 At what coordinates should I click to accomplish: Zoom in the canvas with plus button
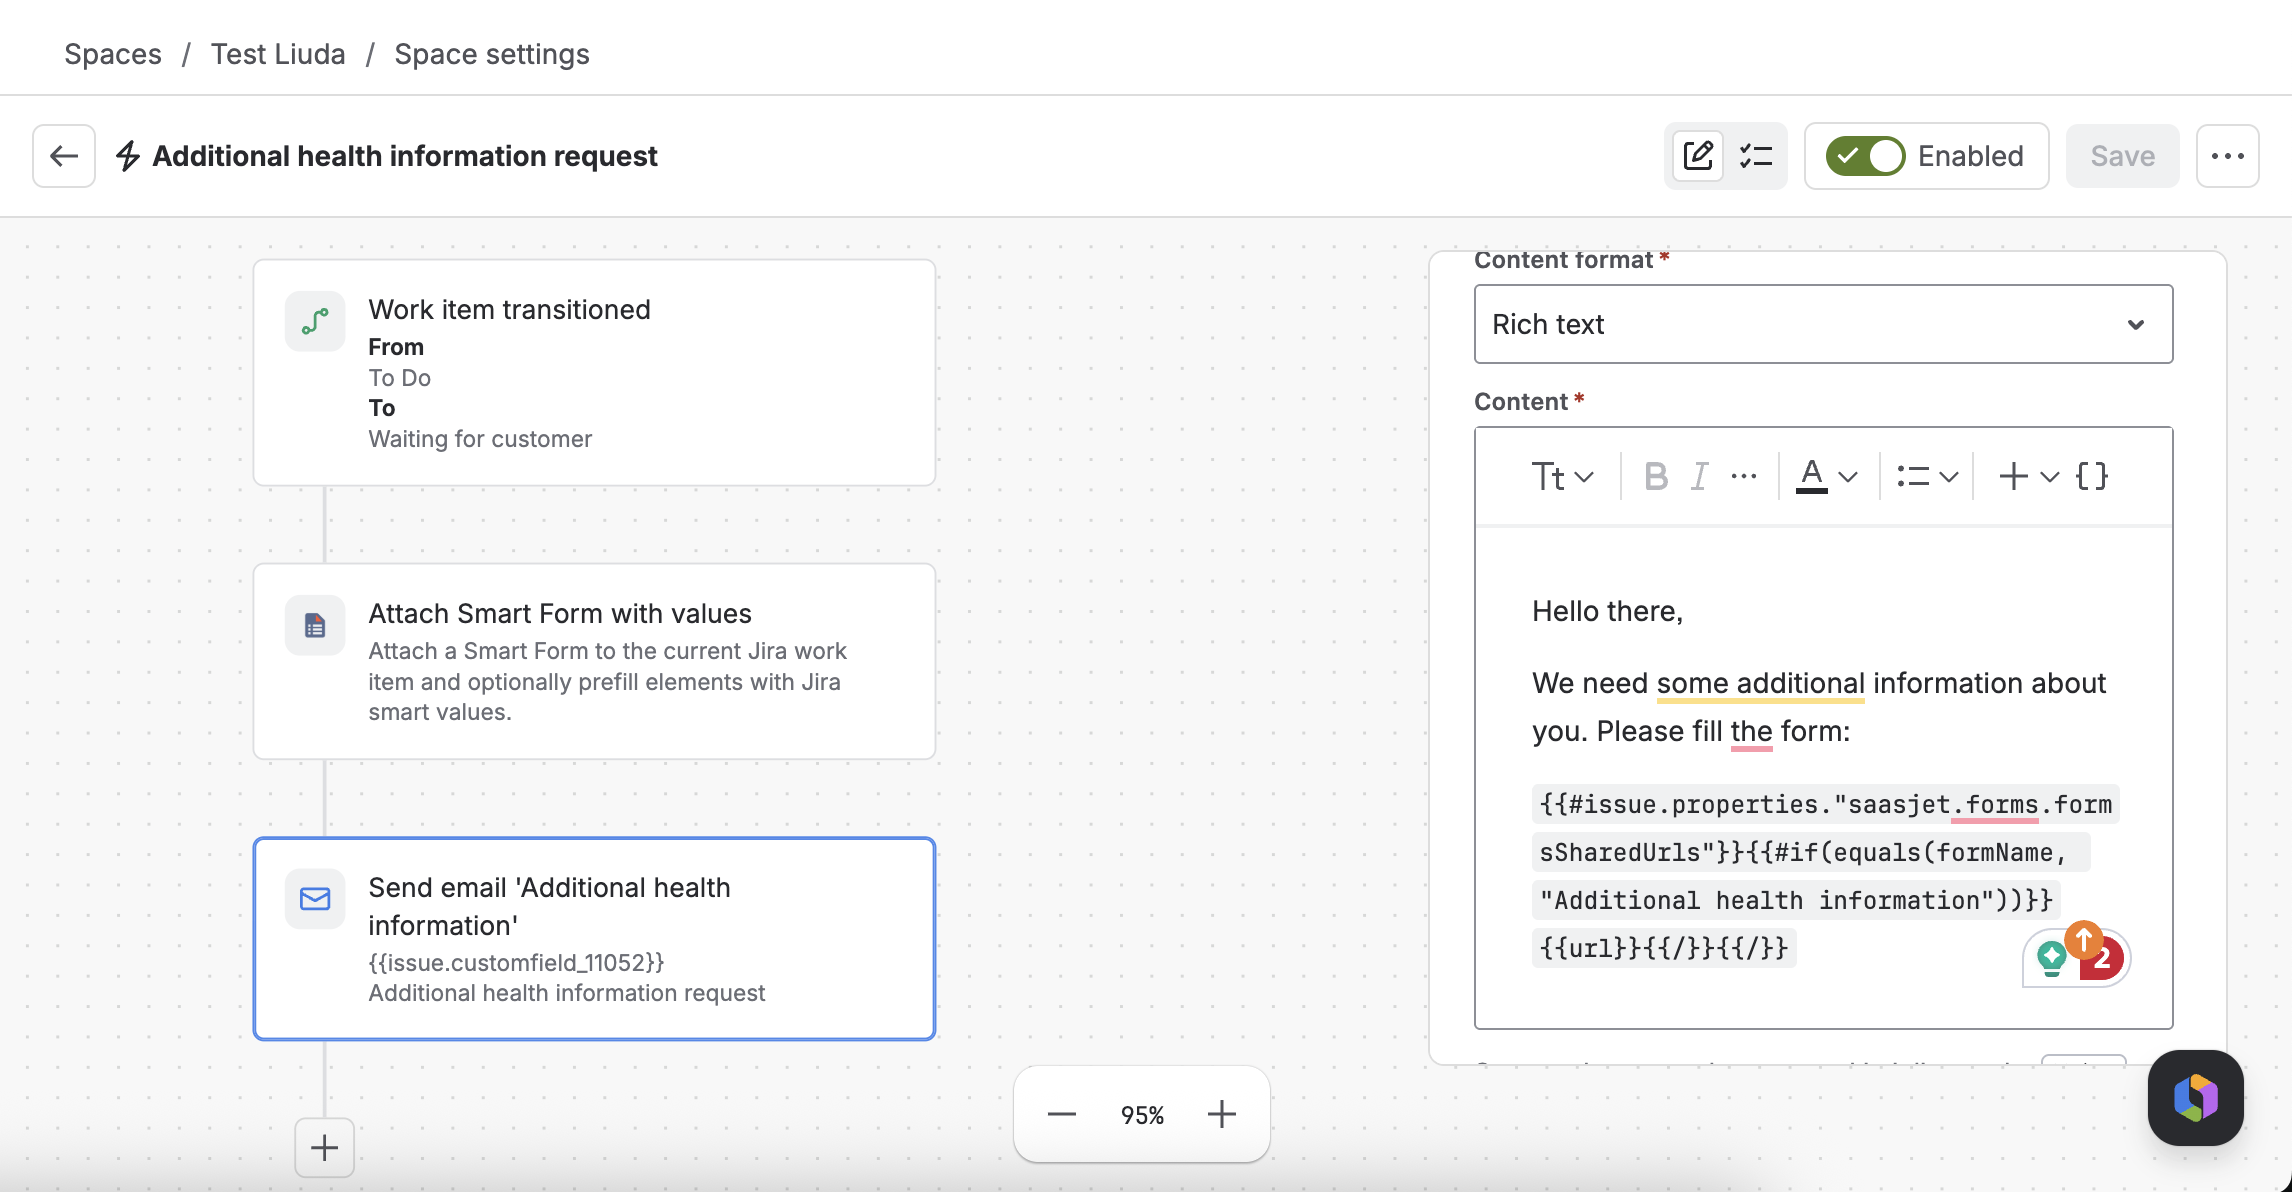click(x=1222, y=1114)
